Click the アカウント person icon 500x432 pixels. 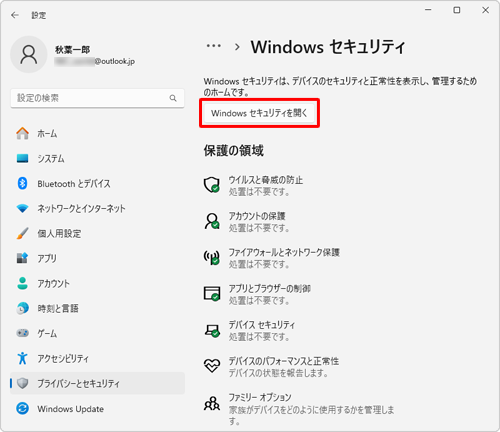point(22,283)
